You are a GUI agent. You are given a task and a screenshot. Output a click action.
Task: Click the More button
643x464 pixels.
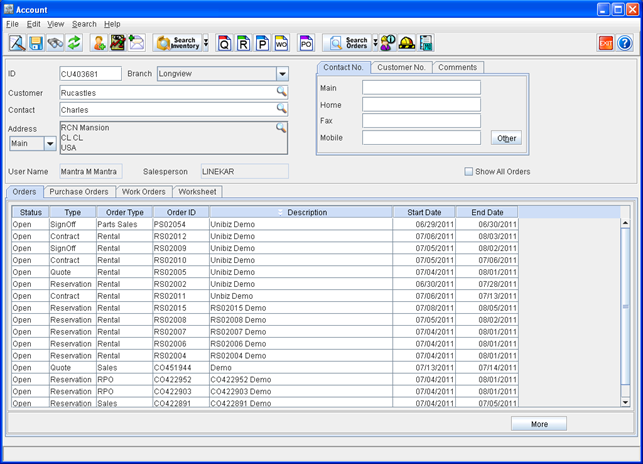[539, 424]
